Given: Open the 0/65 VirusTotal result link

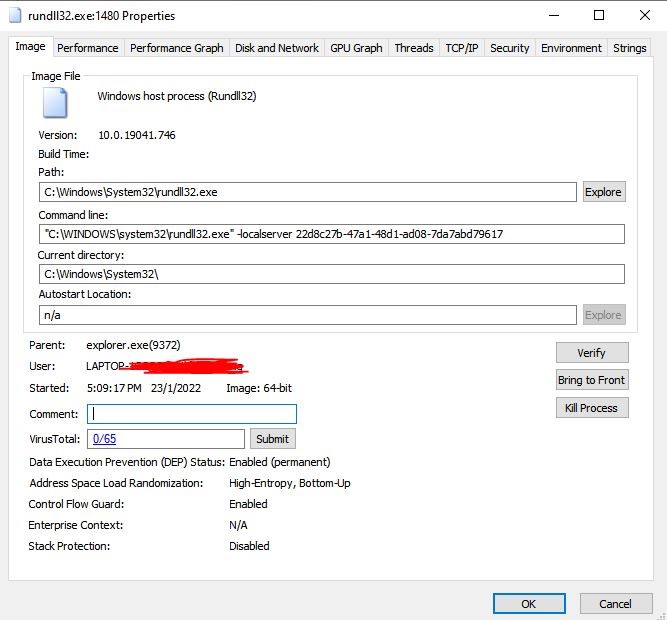Looking at the screenshot, I should point(104,438).
